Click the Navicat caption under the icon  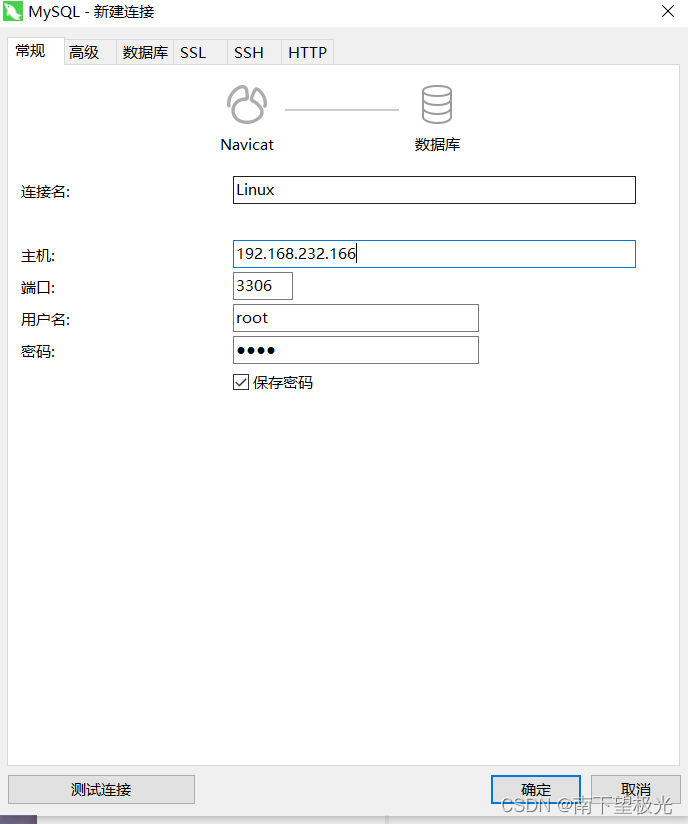(247, 145)
